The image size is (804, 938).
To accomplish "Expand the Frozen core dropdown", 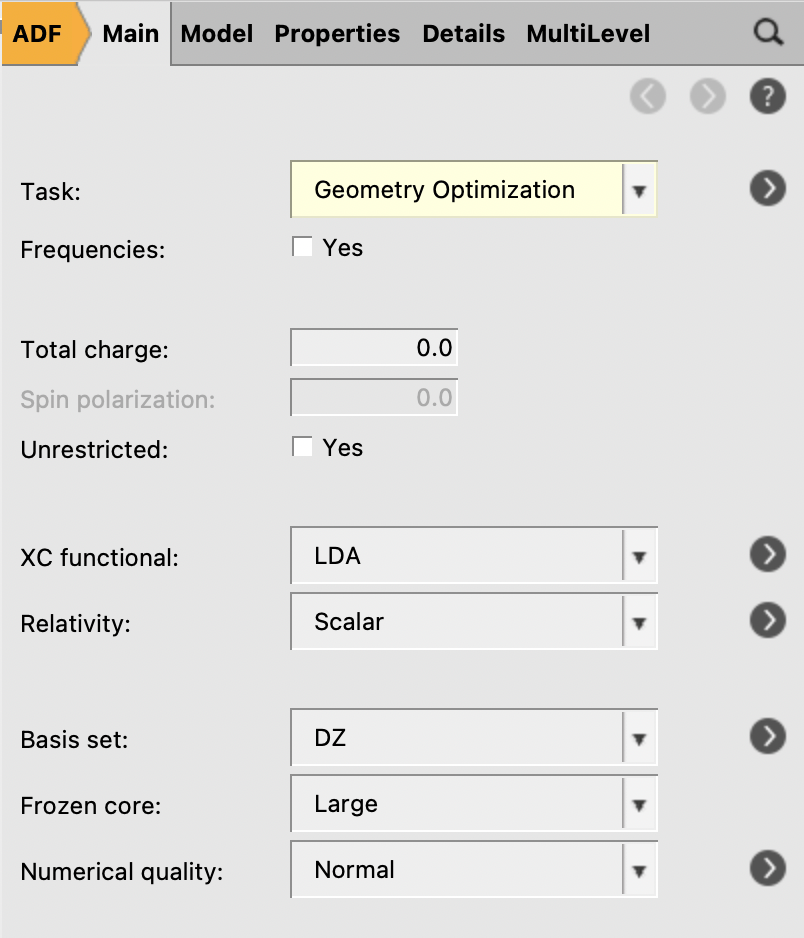I will [474, 804].
